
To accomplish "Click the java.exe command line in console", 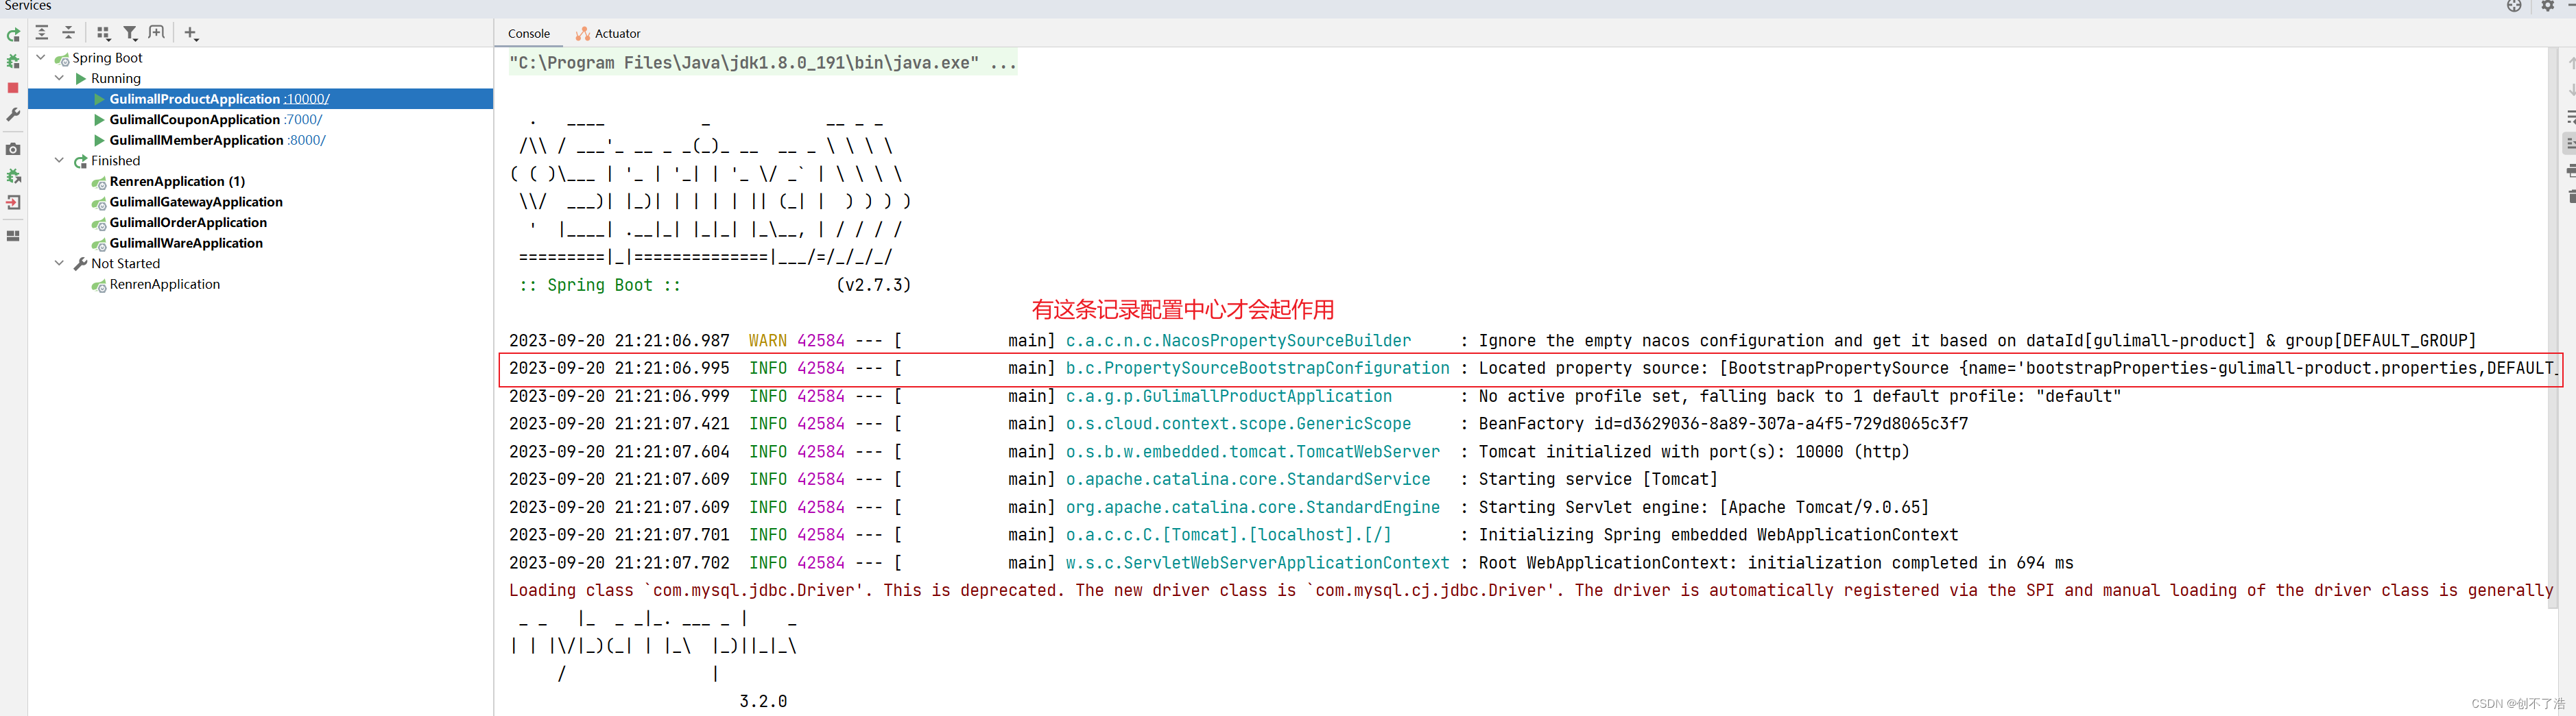I will (762, 63).
